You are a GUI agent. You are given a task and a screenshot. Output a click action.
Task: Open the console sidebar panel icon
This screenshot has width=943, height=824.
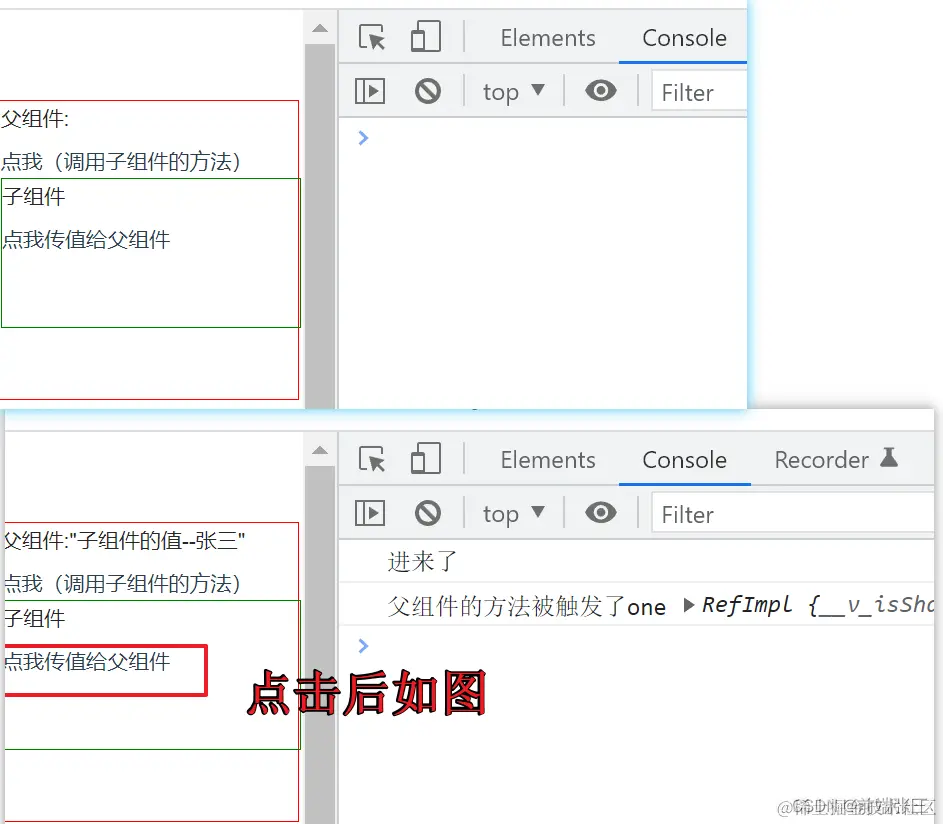coord(369,90)
